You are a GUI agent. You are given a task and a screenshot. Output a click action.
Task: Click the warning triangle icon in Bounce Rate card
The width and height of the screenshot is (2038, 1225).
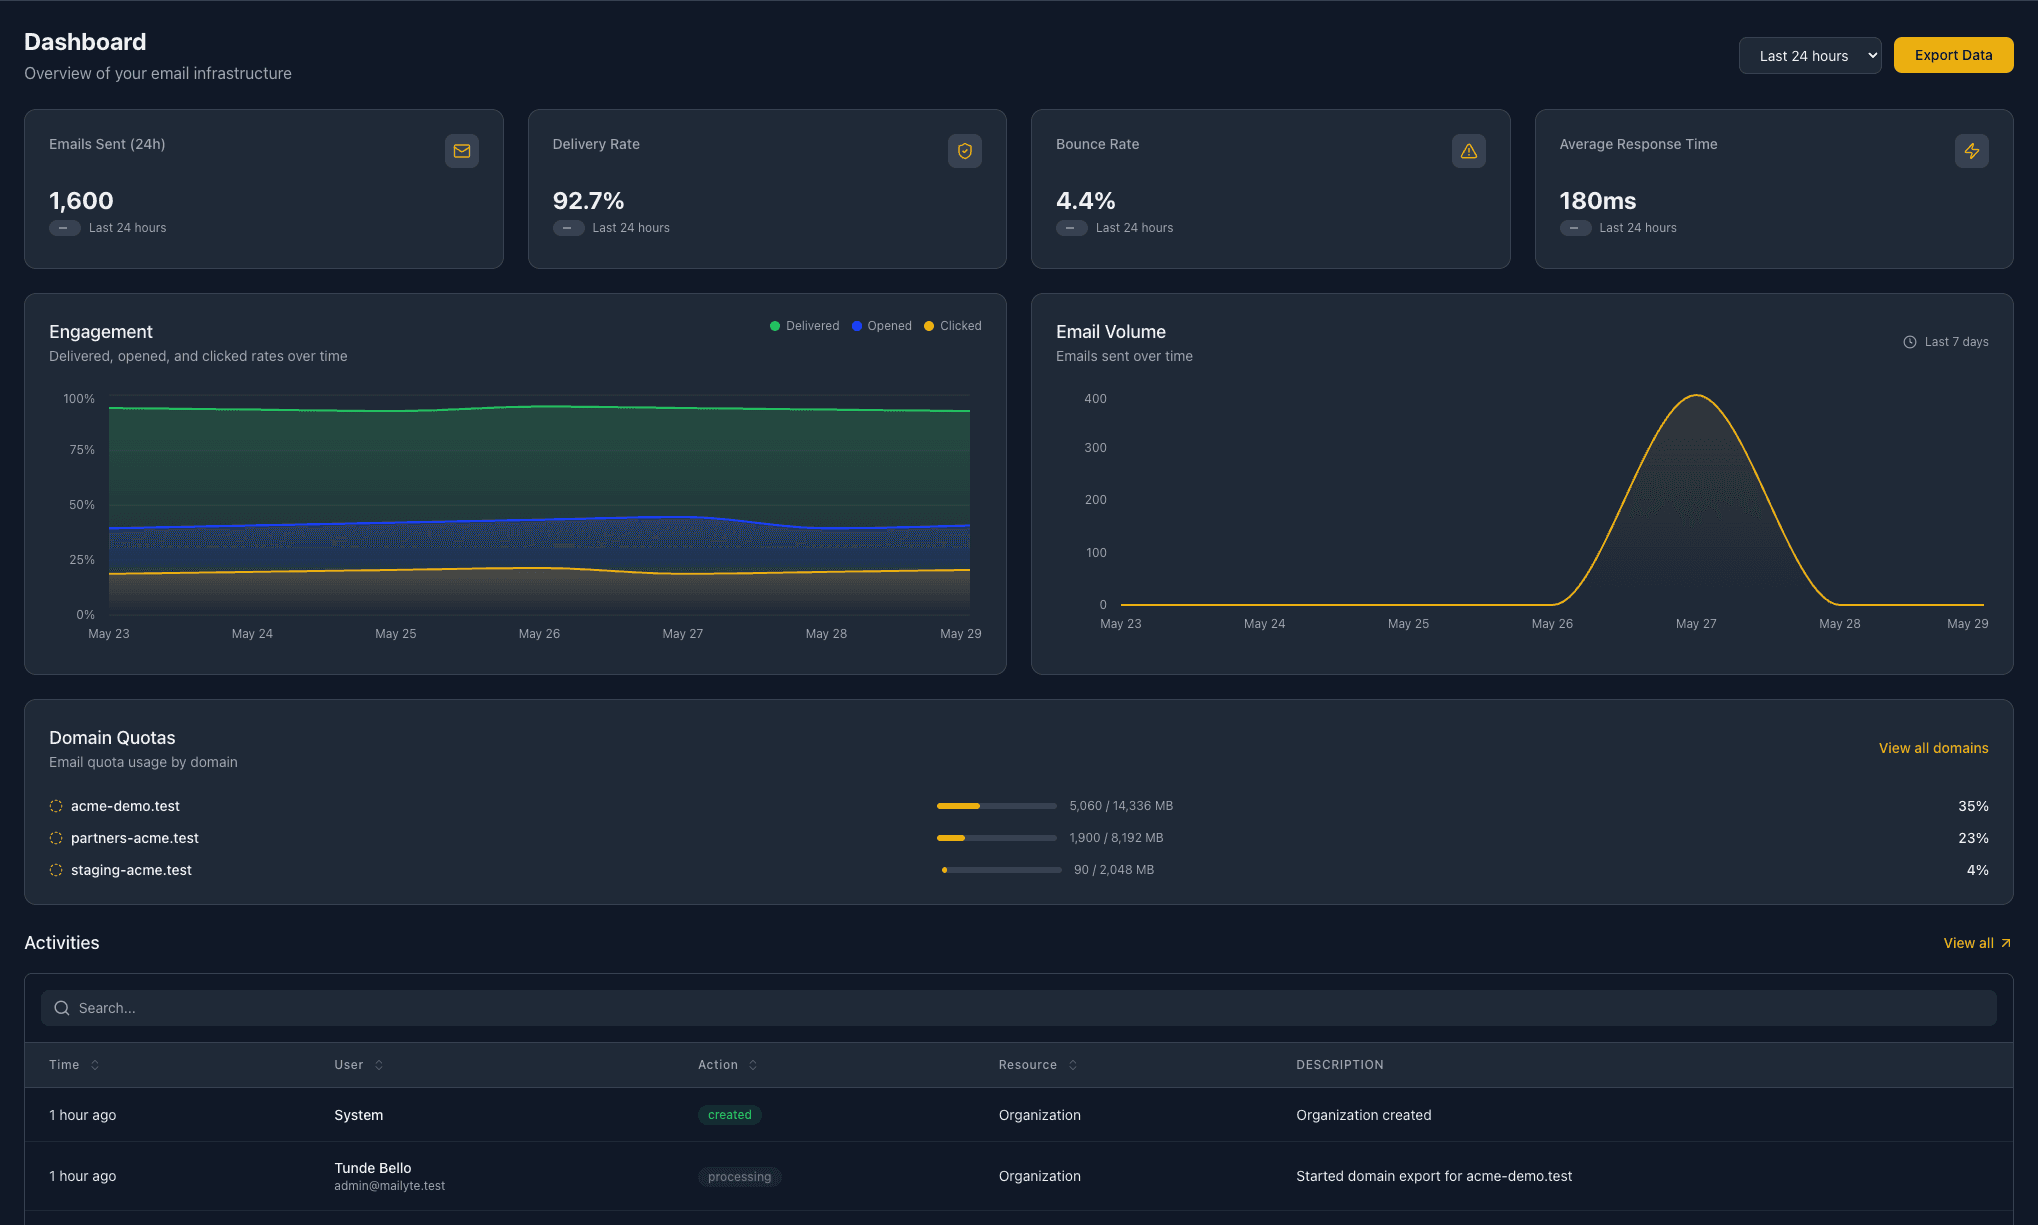coord(1469,151)
